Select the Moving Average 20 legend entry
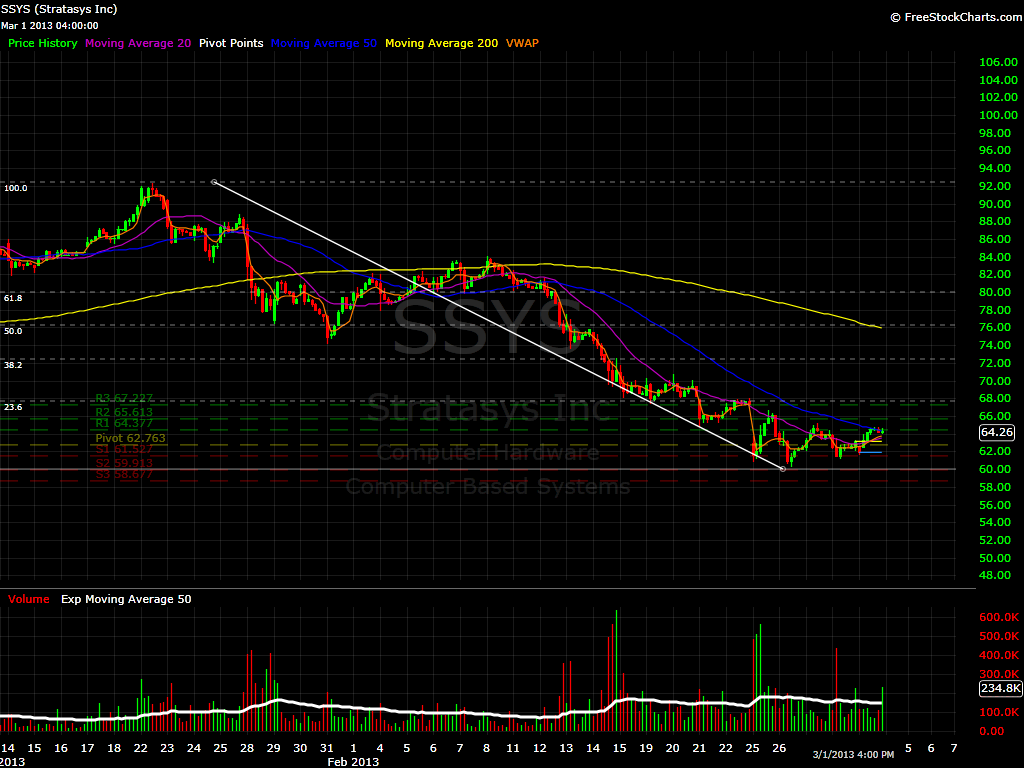 (x=138, y=43)
